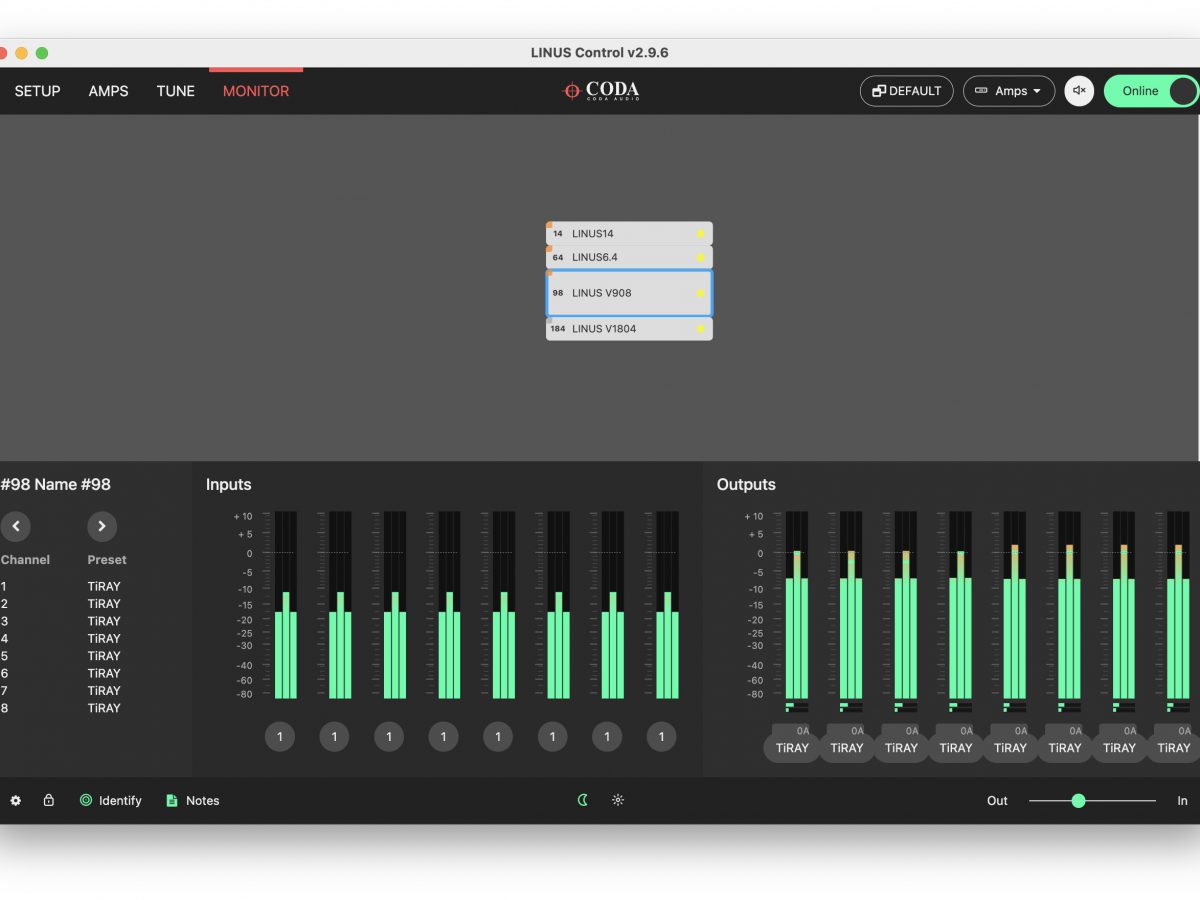Click the Identify label text
This screenshot has height=900, width=1200.
(120, 801)
